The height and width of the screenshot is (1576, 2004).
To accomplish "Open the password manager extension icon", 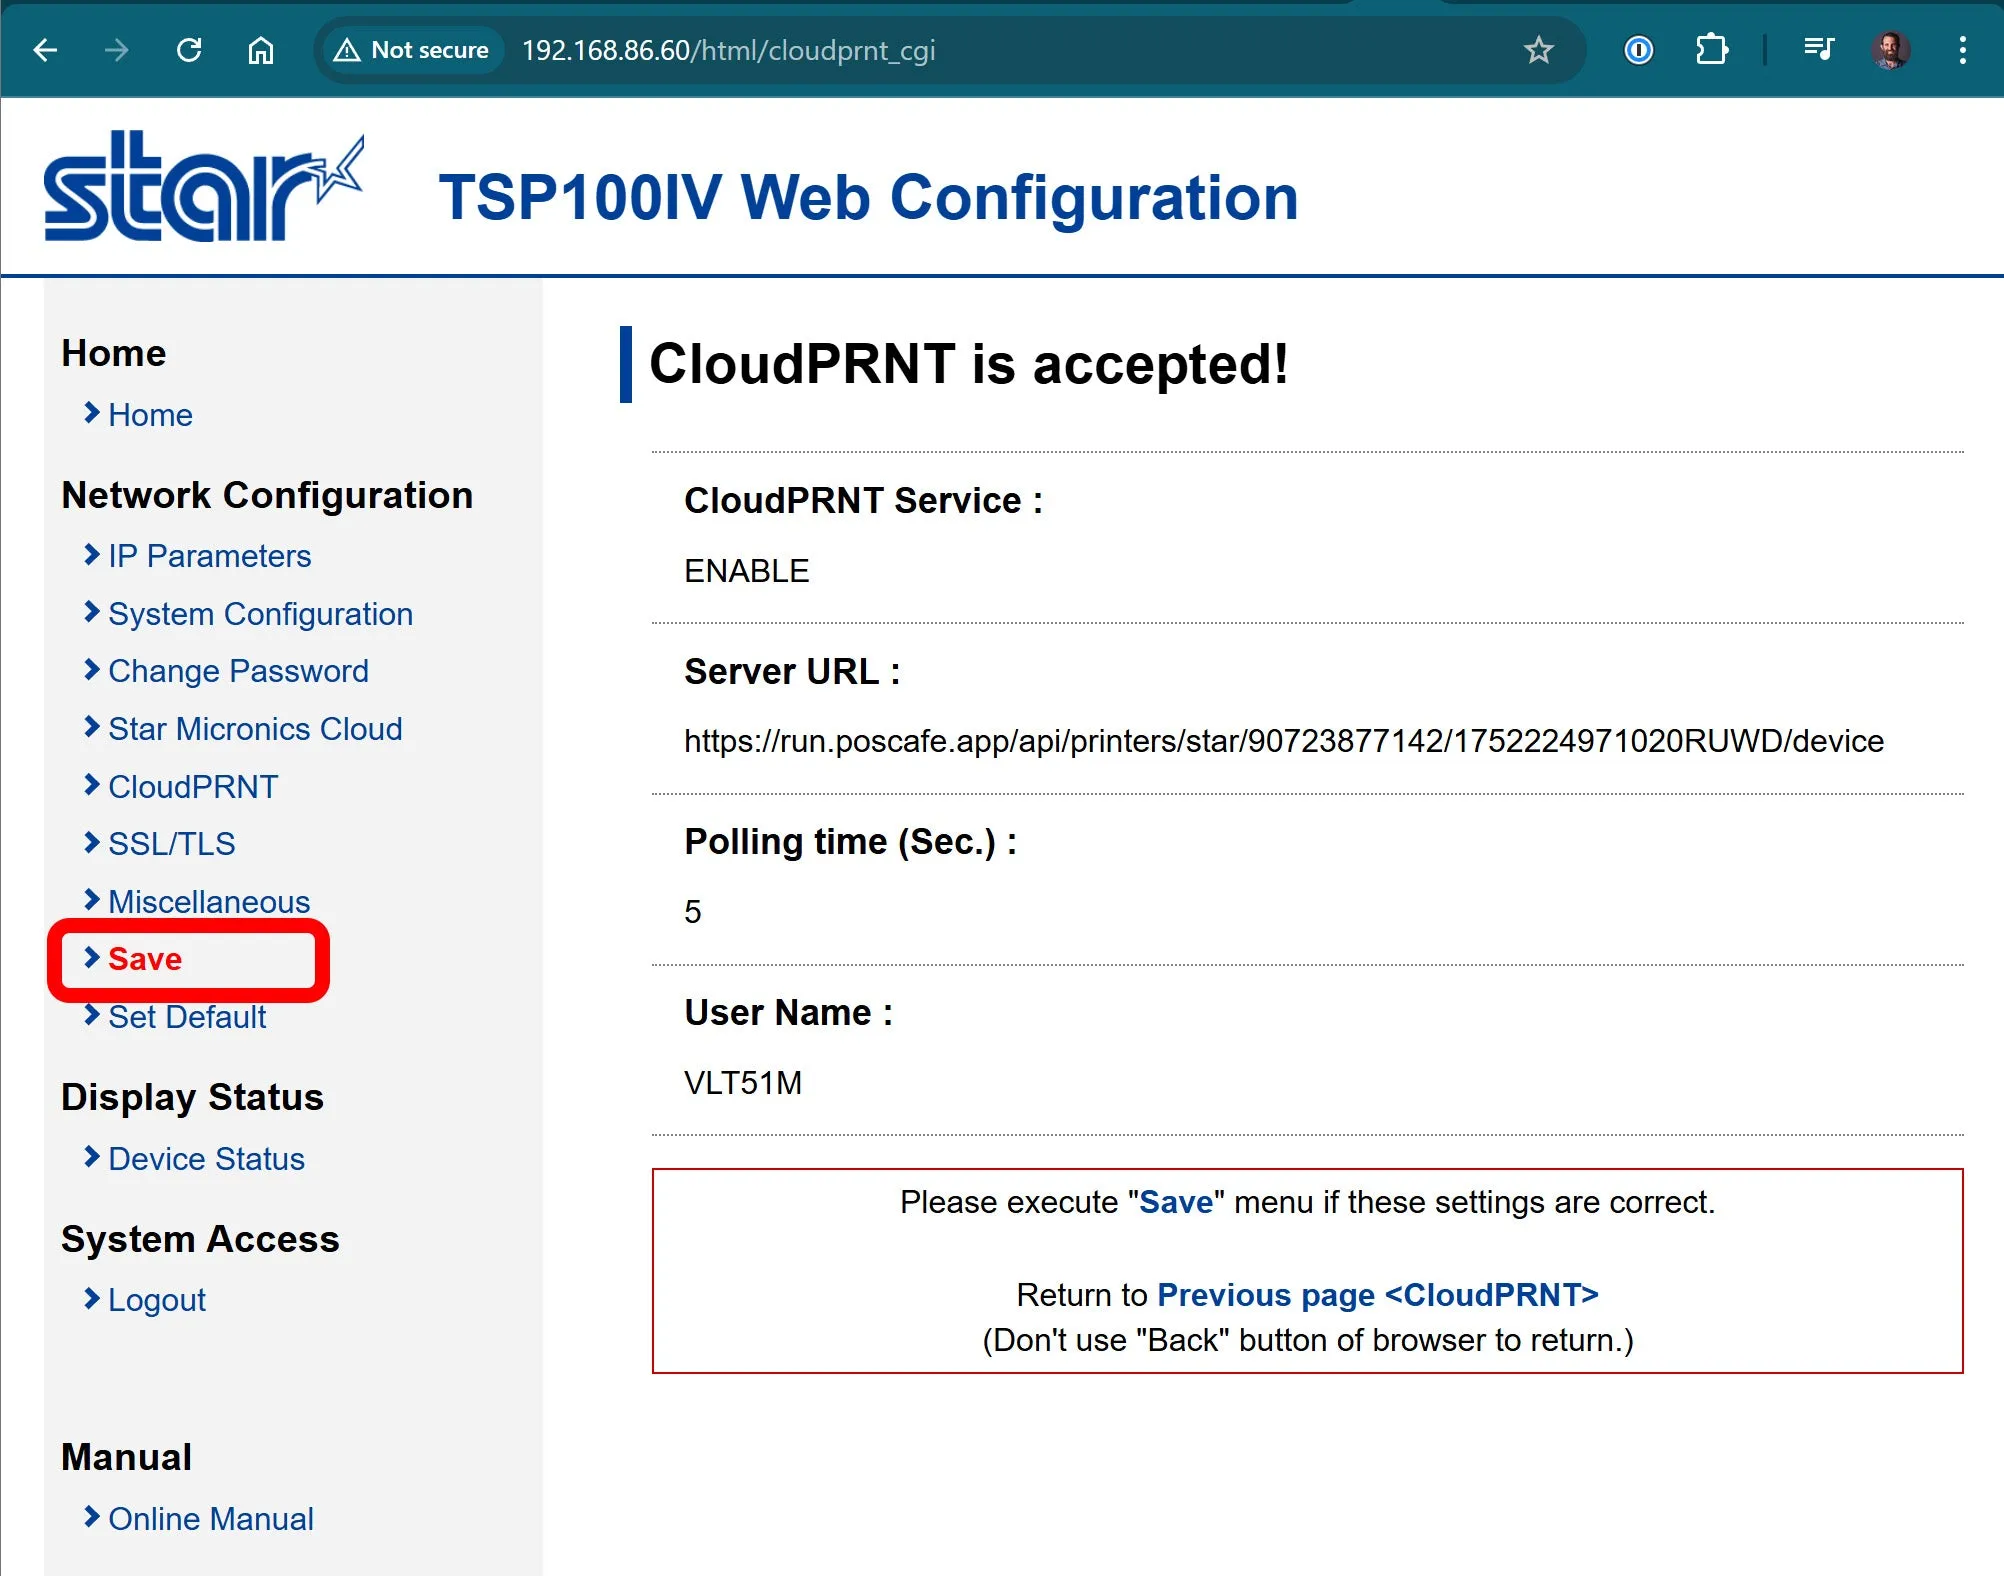I will 1638,50.
